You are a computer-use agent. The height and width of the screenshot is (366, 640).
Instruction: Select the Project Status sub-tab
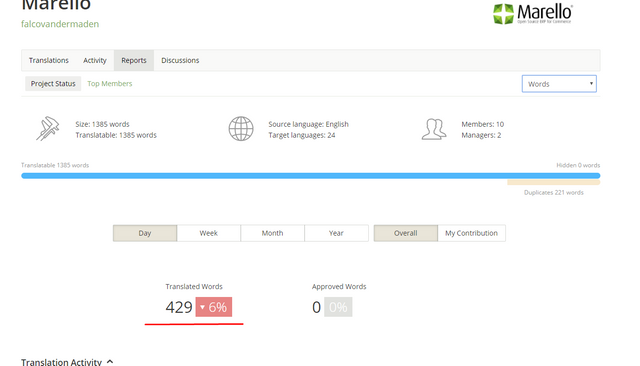point(53,84)
